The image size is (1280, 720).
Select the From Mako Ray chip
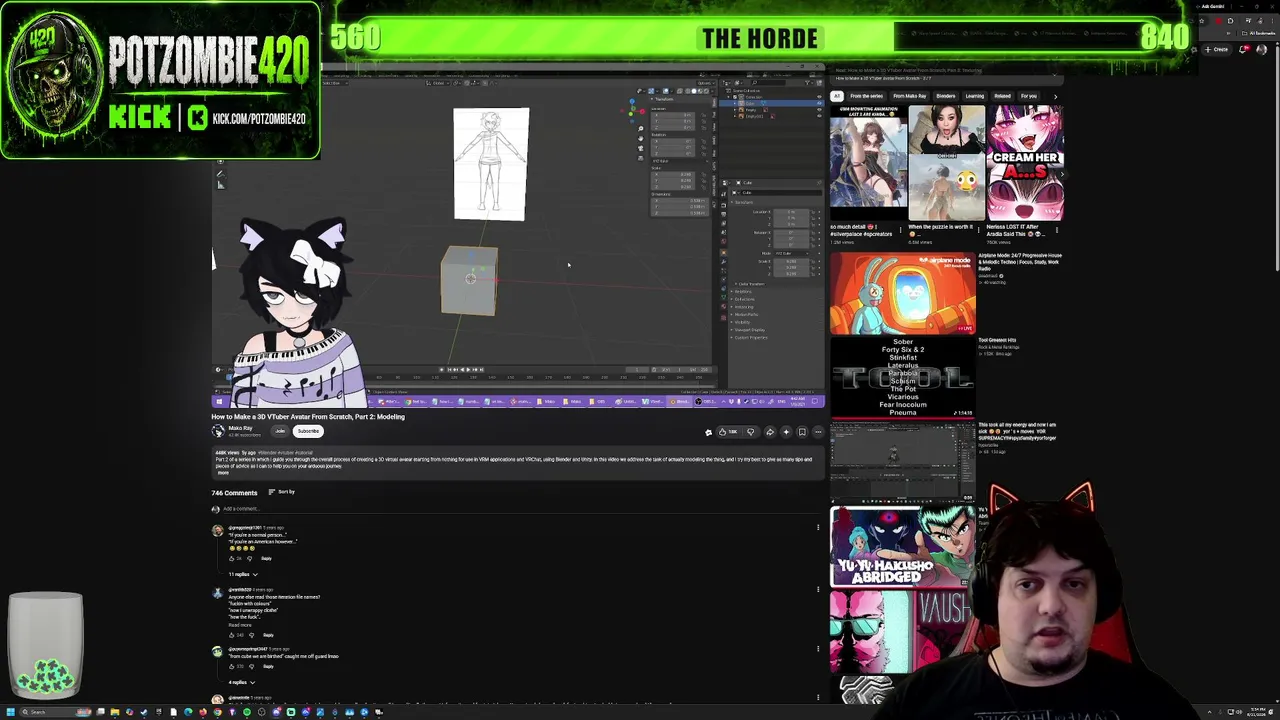[909, 96]
